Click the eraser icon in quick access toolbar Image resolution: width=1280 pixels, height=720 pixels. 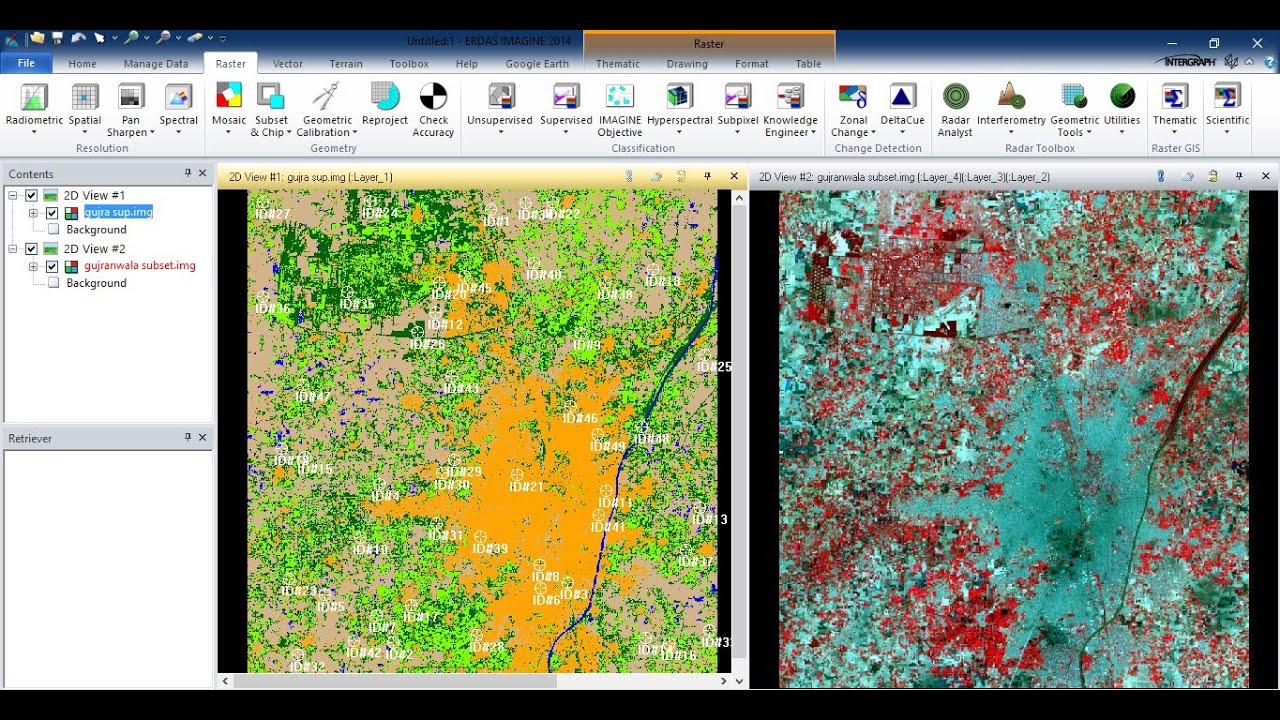(195, 38)
